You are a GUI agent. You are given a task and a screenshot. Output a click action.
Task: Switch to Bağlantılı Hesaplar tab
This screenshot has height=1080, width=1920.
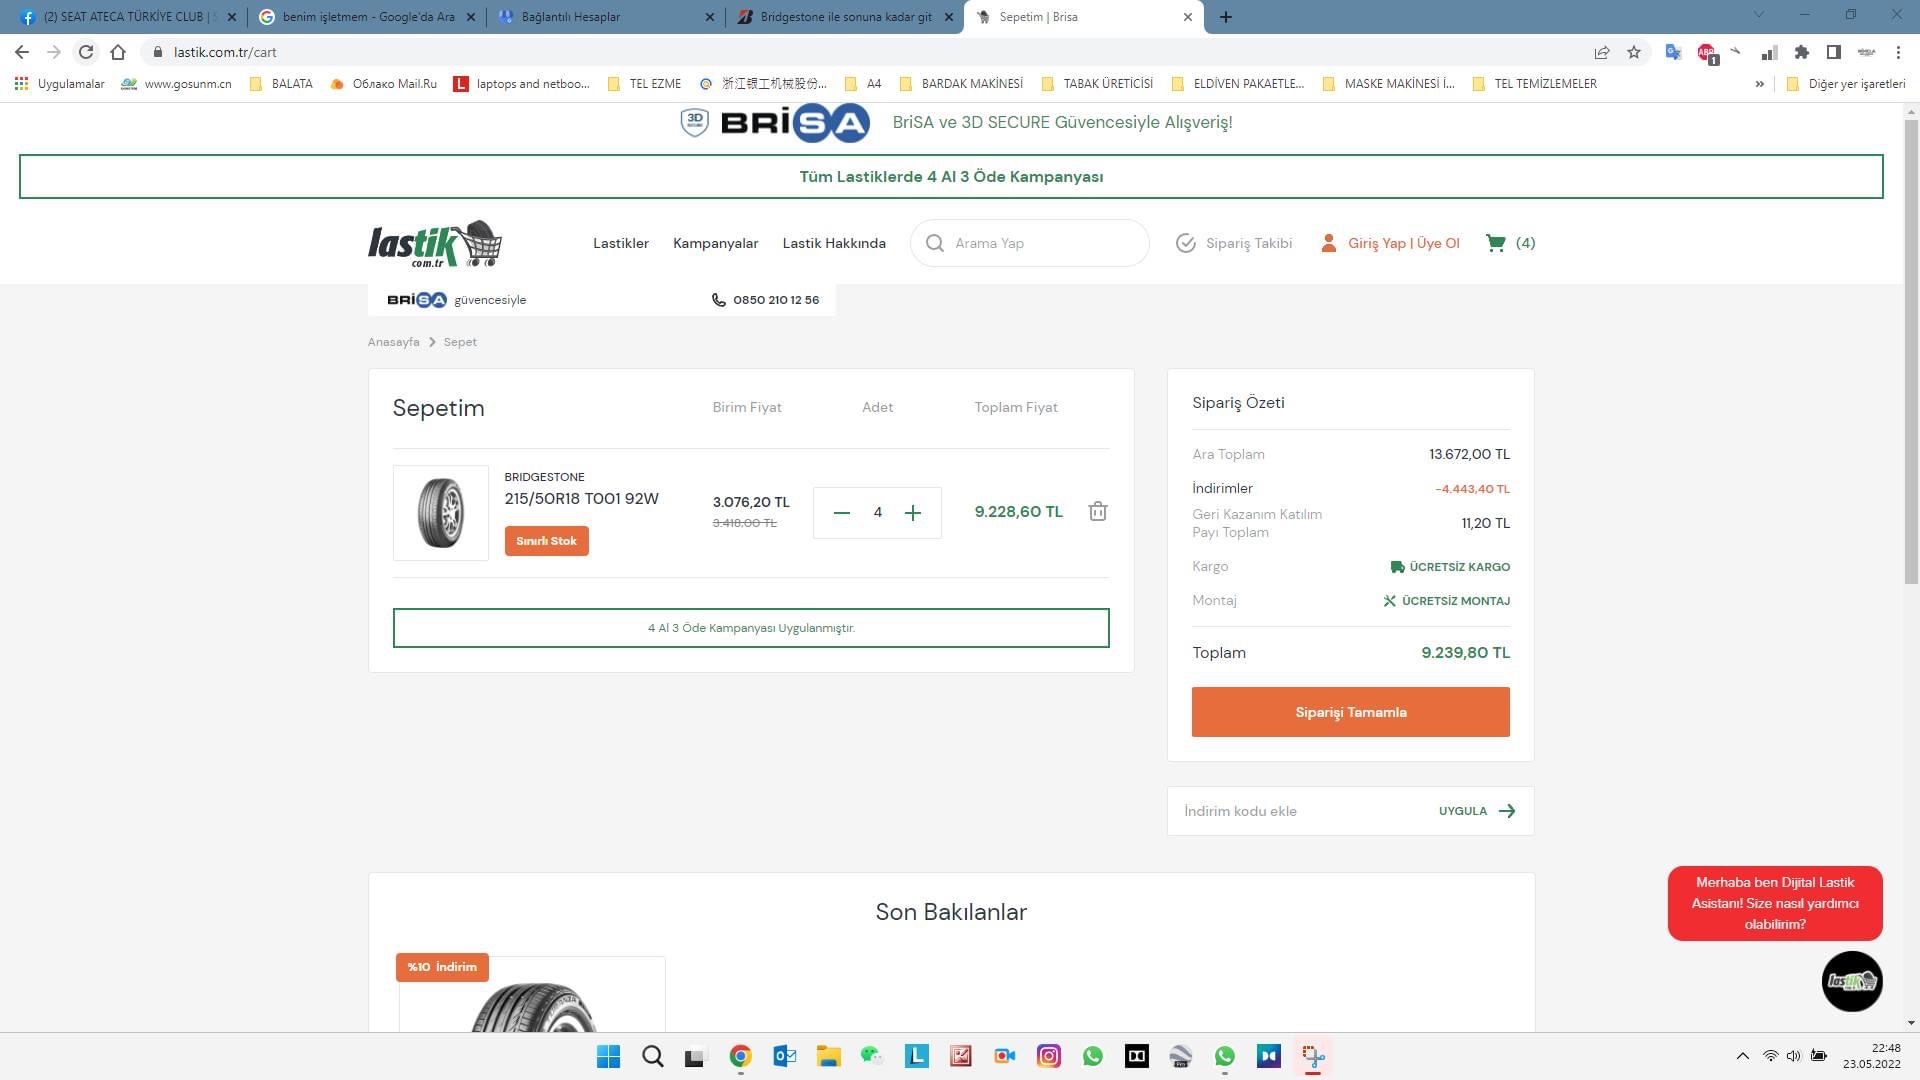click(605, 17)
